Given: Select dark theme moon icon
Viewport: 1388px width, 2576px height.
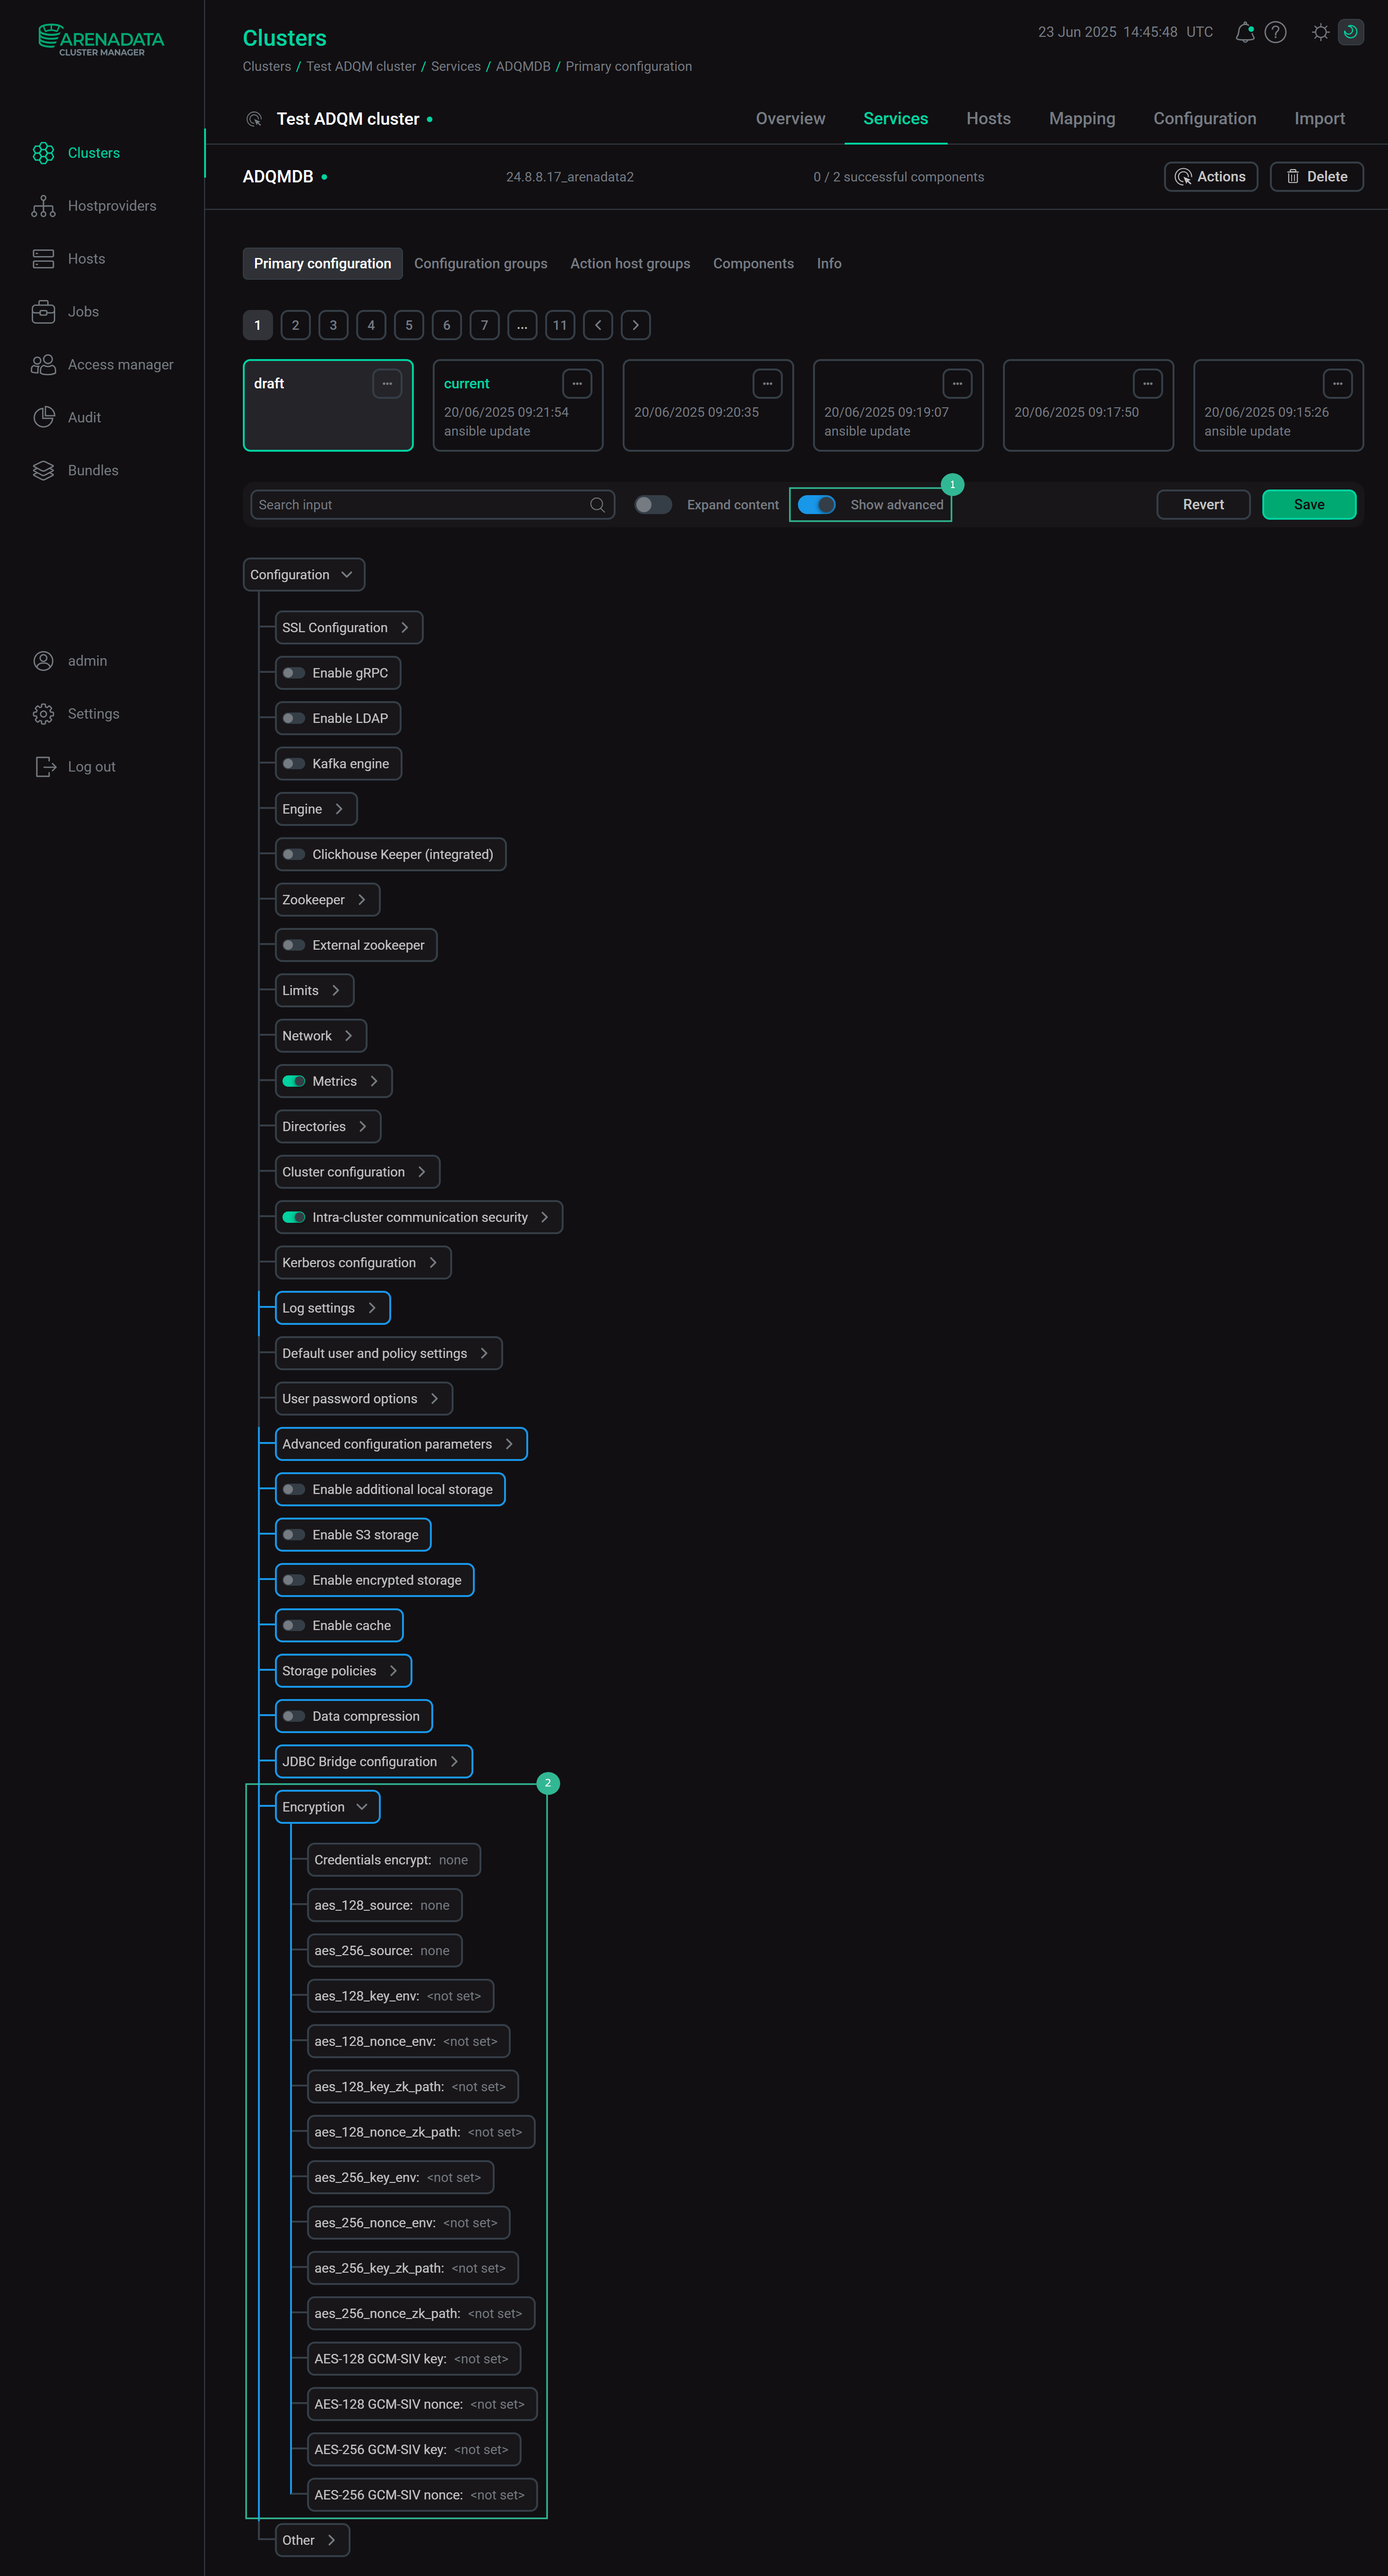Looking at the screenshot, I should coord(1350,32).
